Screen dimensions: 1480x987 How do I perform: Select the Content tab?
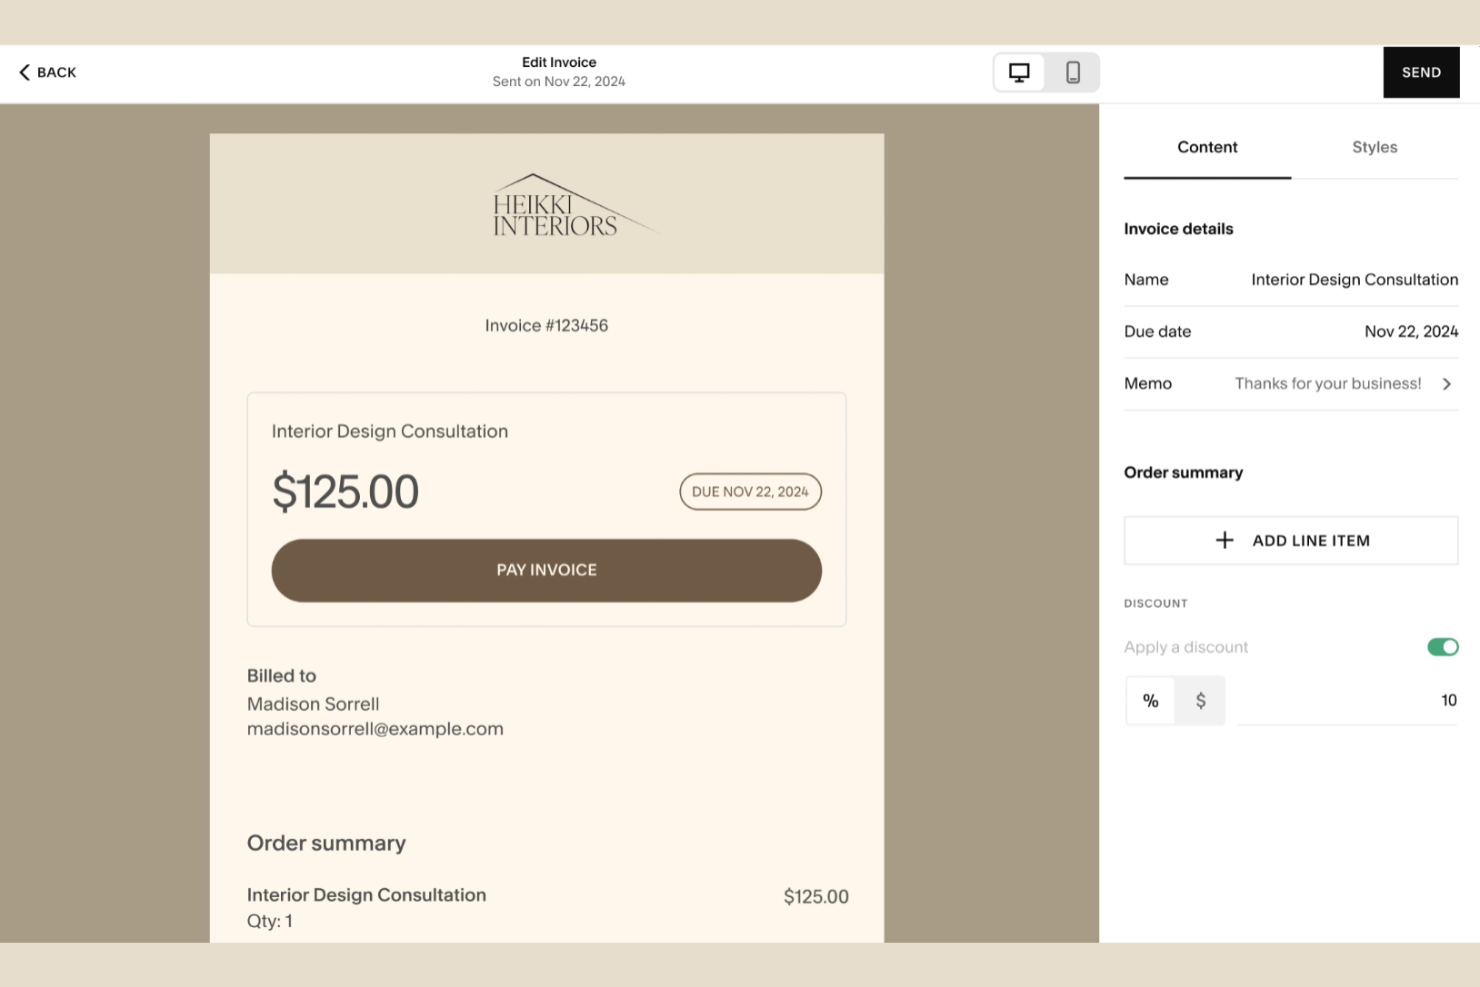[1207, 147]
